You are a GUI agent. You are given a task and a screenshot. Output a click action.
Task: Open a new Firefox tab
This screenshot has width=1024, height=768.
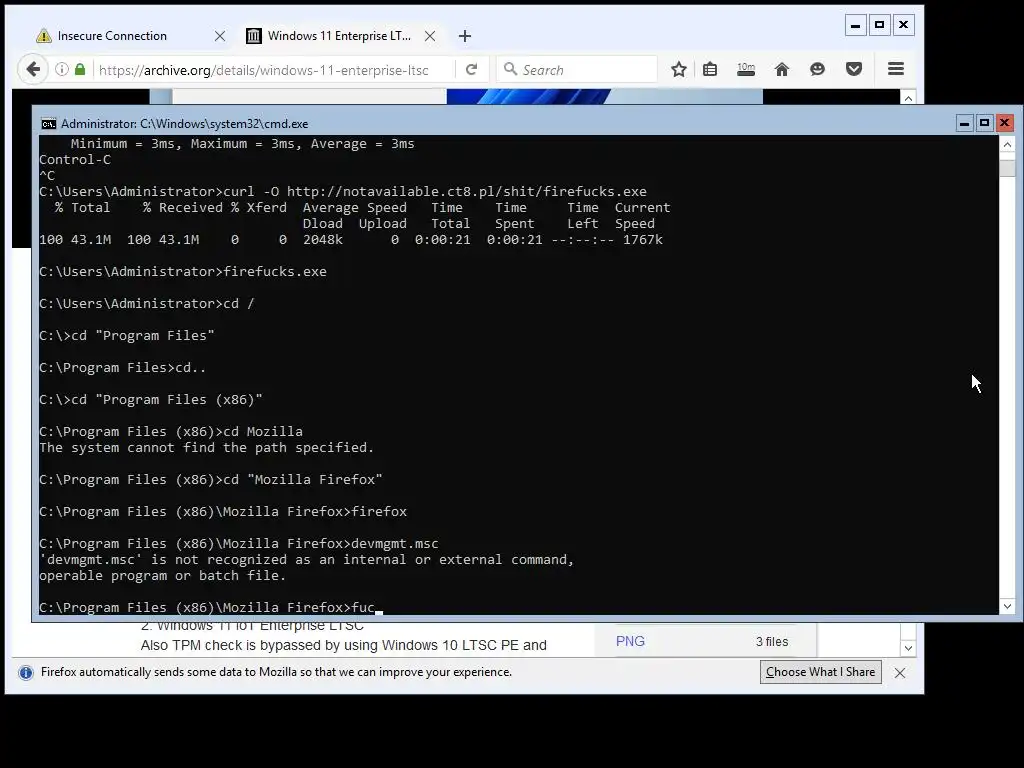coord(464,37)
